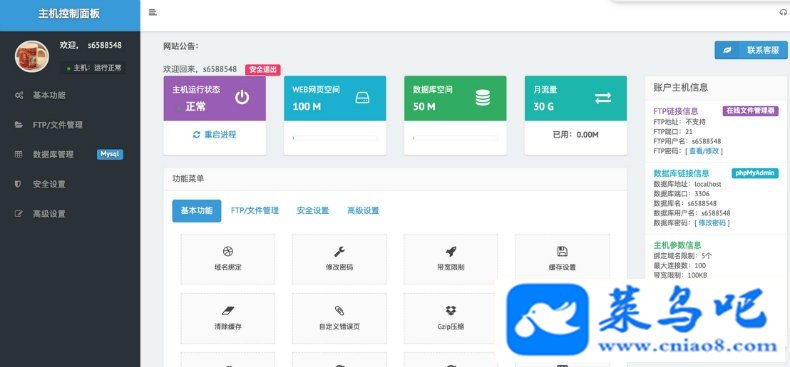790x367 pixels.
Task: Click the Mysql badge in sidebar
Action: pyautogui.click(x=110, y=155)
